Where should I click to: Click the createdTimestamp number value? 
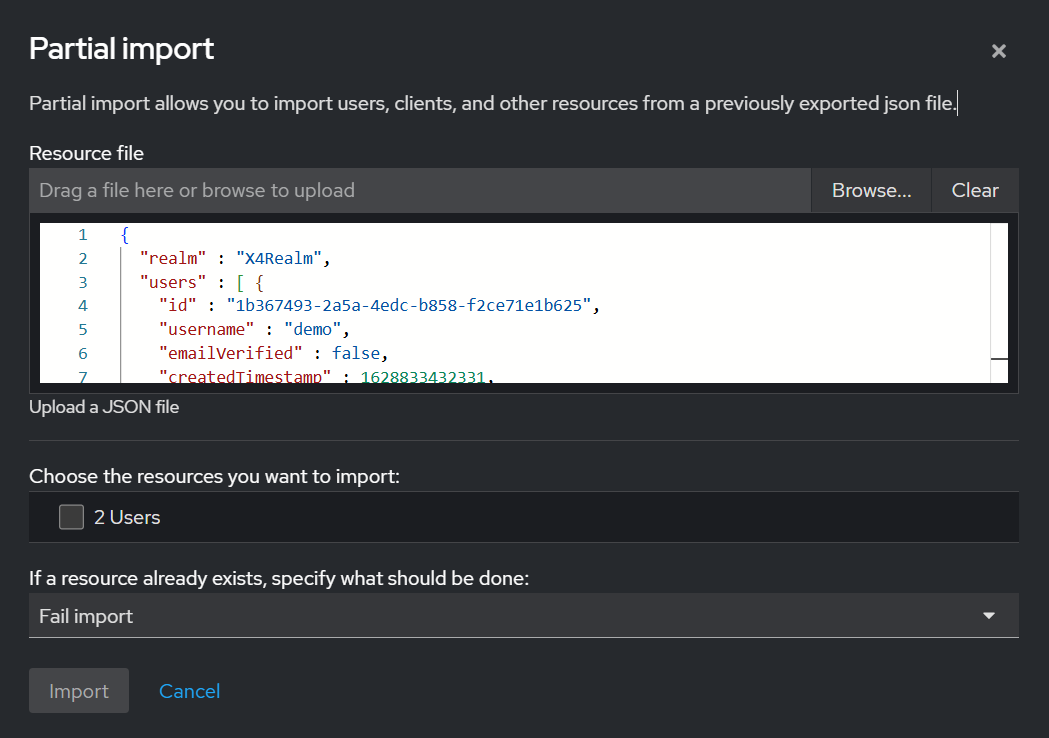[425, 376]
